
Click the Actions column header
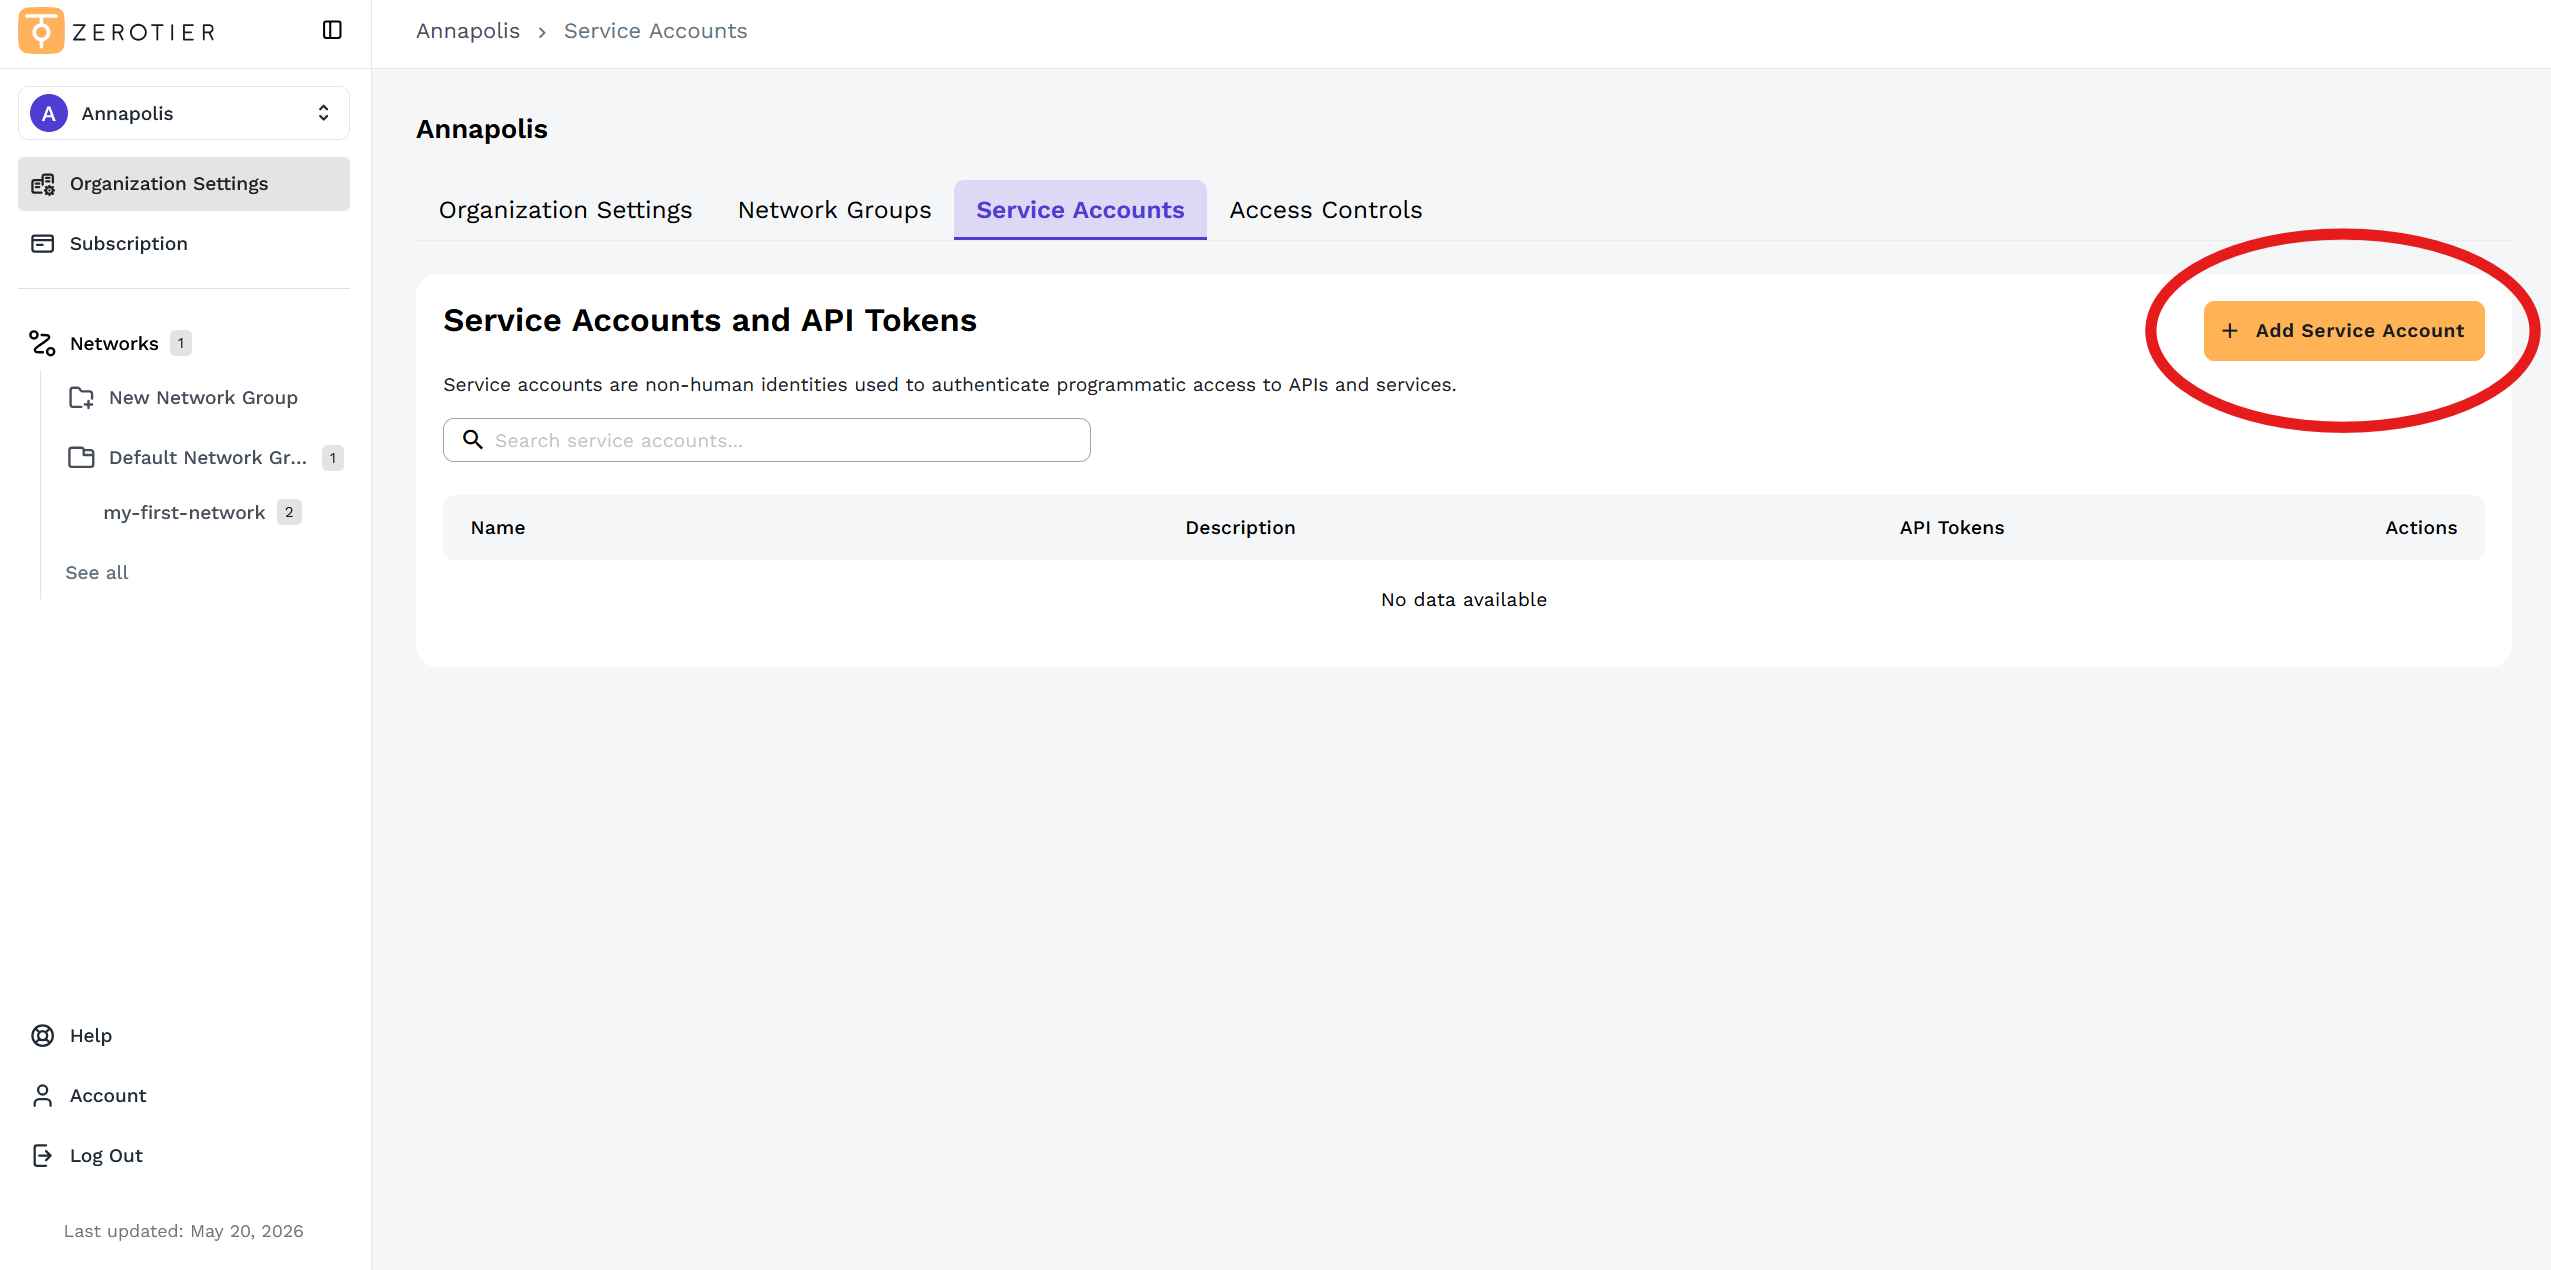pyautogui.click(x=2421, y=528)
